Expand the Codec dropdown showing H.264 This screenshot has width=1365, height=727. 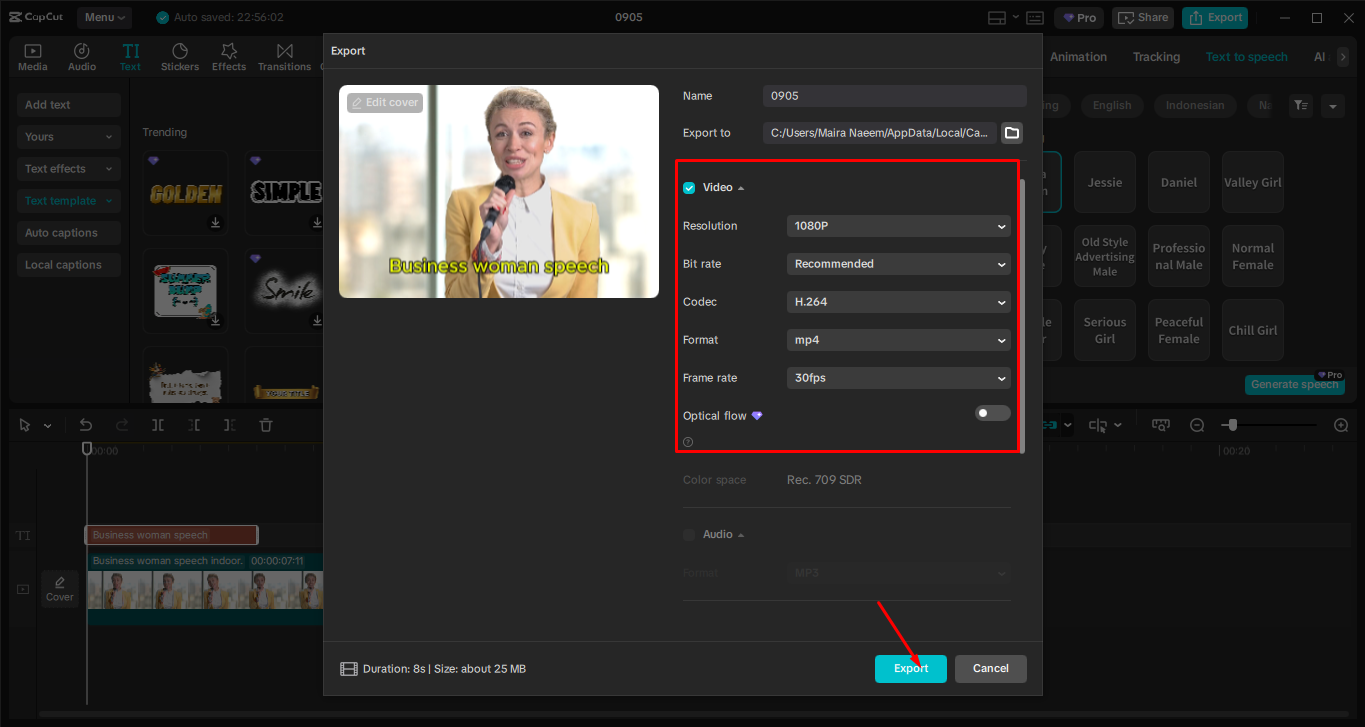pyautogui.click(x=897, y=301)
